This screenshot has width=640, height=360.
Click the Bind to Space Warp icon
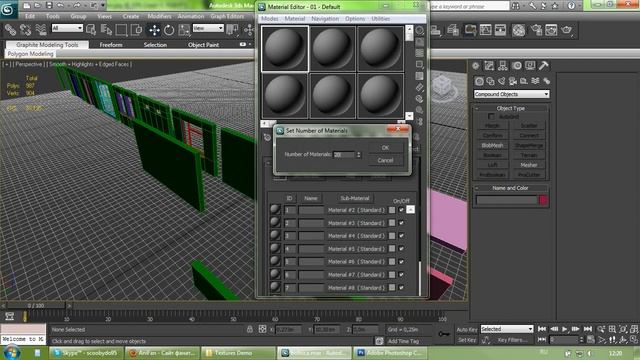(x=41, y=30)
